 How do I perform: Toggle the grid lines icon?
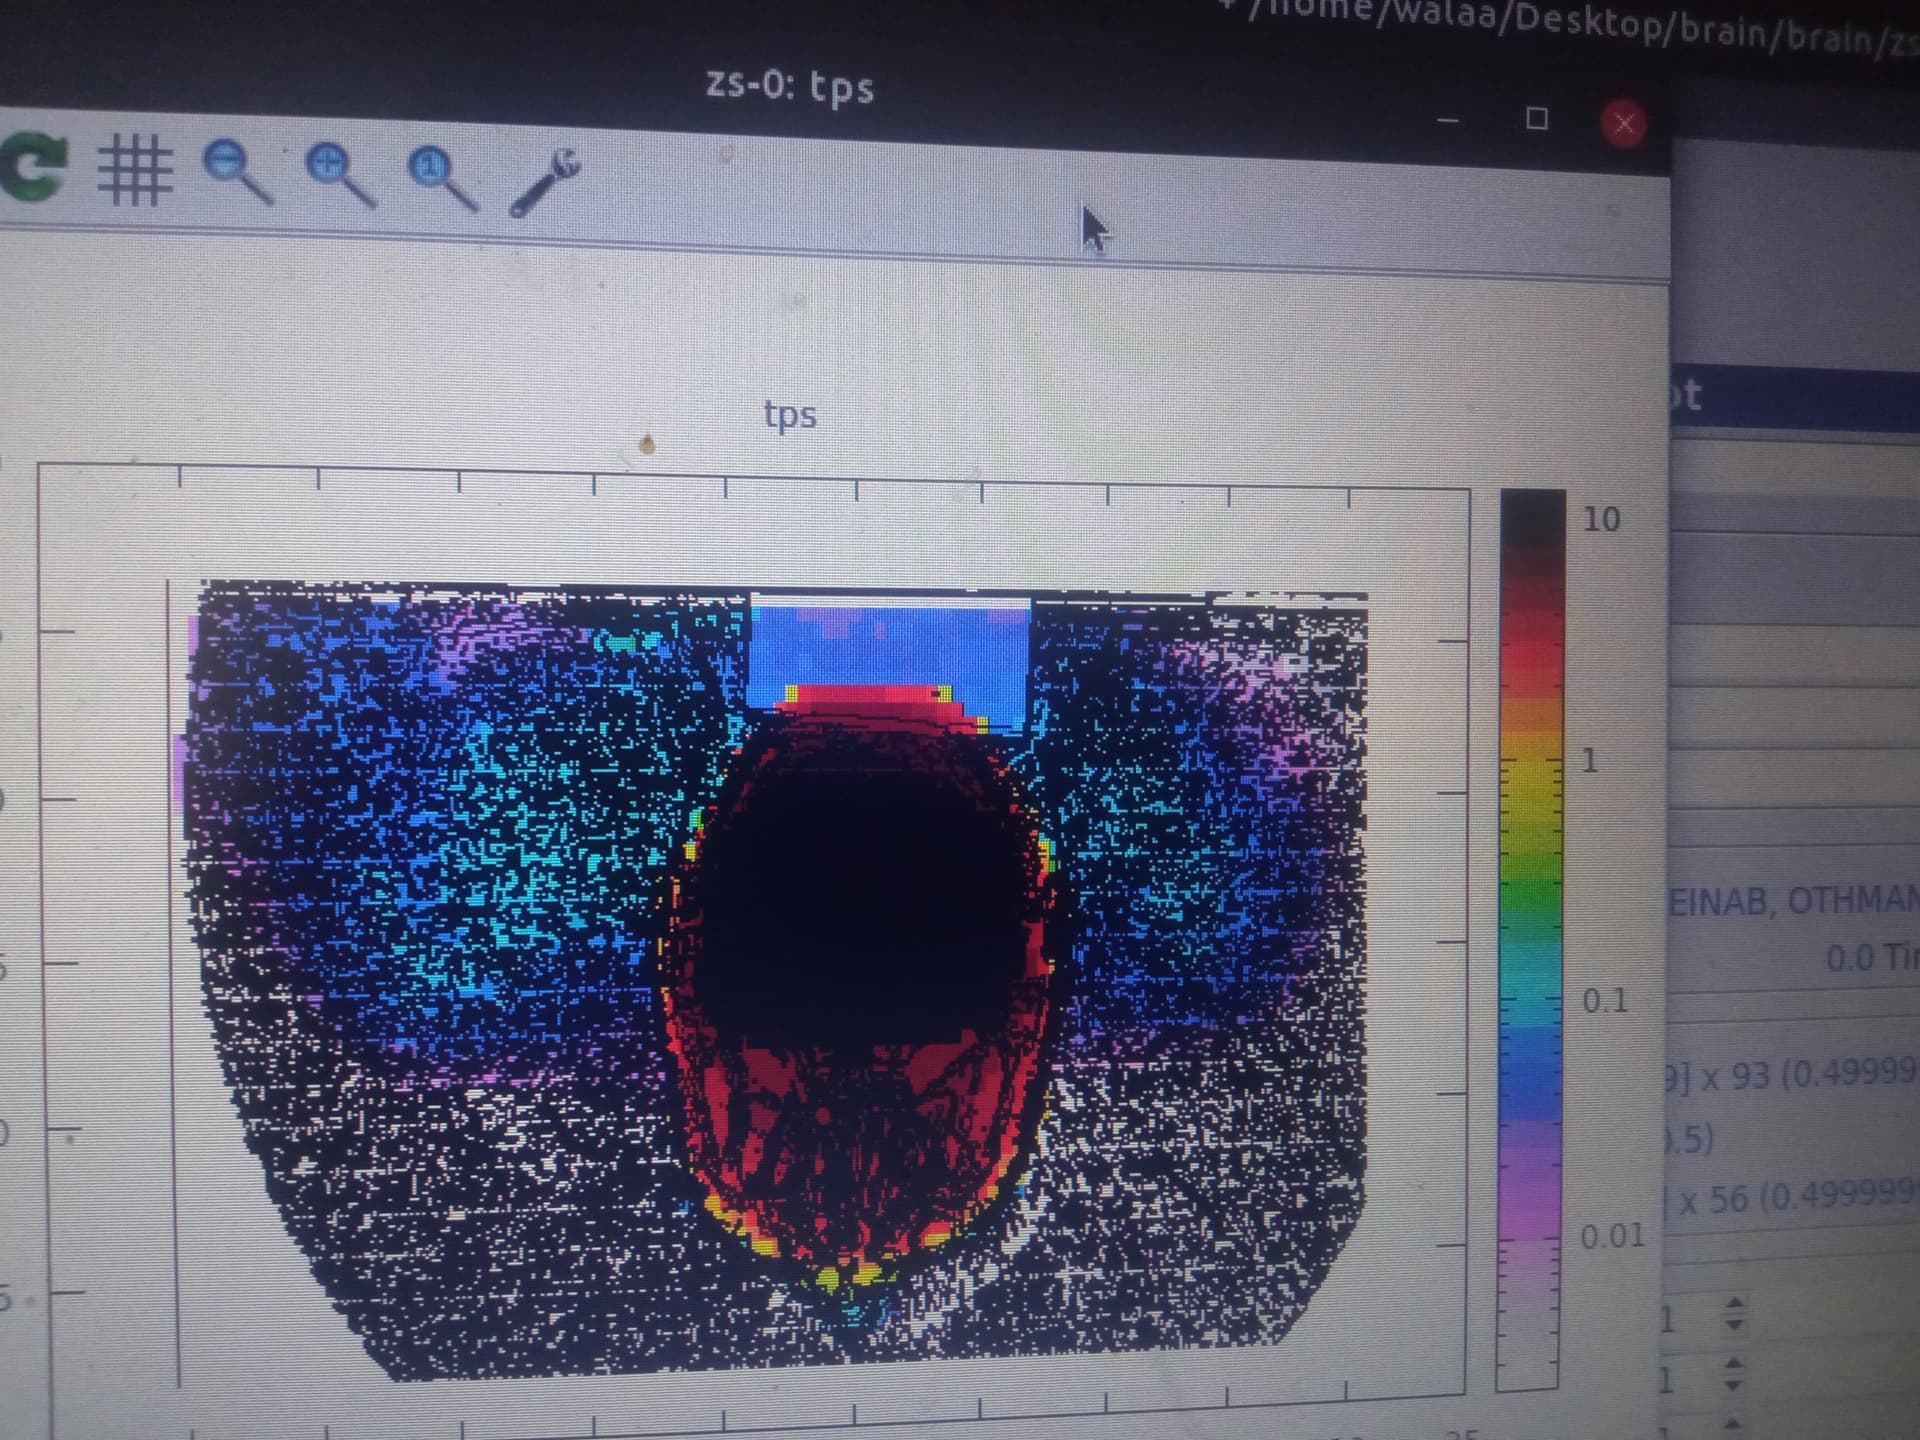(x=134, y=172)
